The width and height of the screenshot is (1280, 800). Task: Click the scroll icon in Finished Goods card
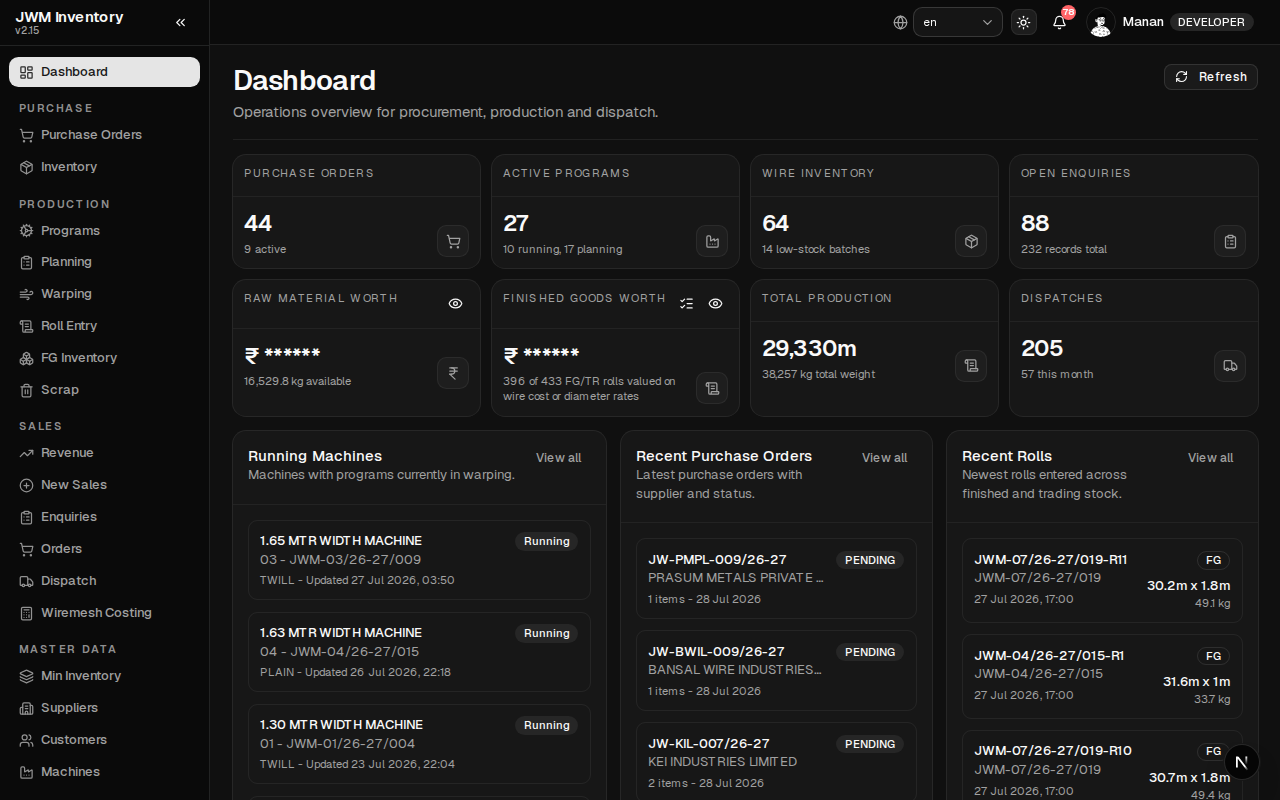pos(712,388)
